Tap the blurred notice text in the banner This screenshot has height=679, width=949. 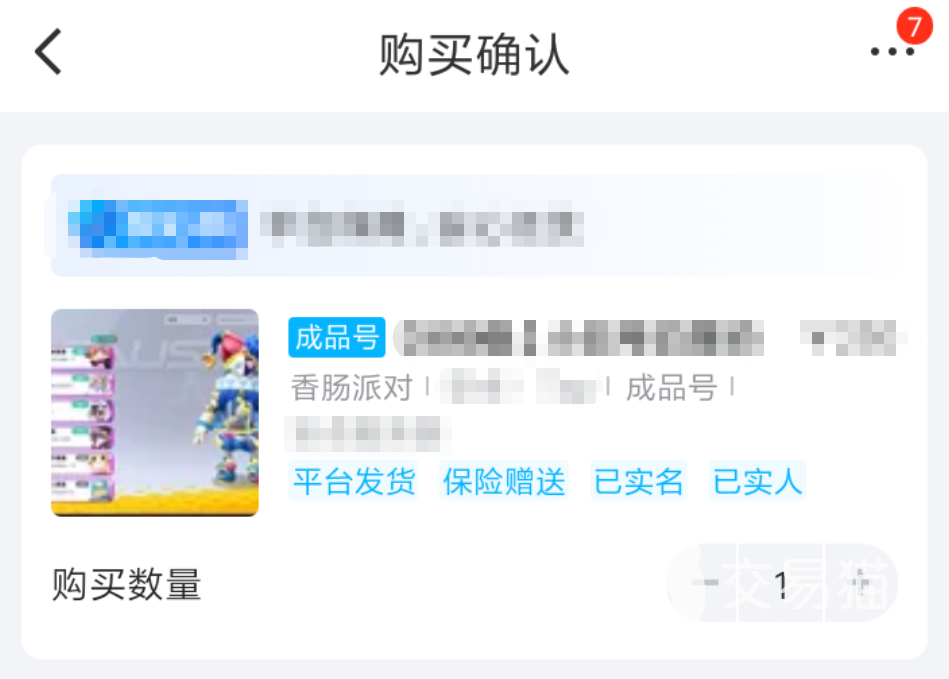click(x=422, y=225)
